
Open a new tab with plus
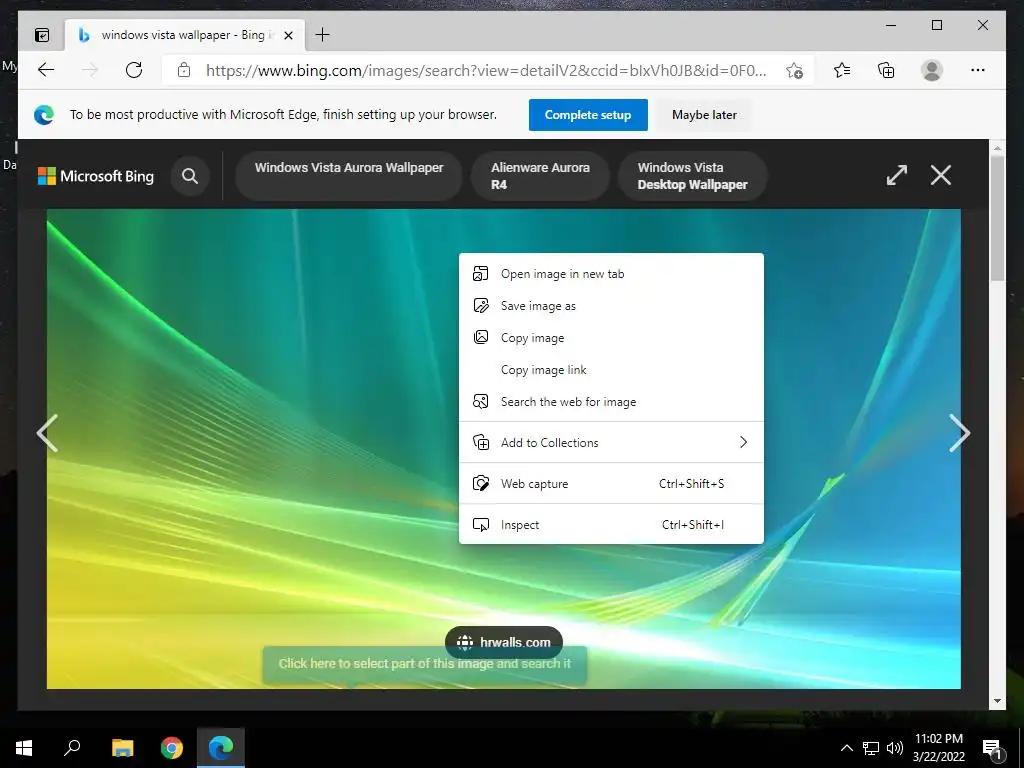tap(323, 35)
